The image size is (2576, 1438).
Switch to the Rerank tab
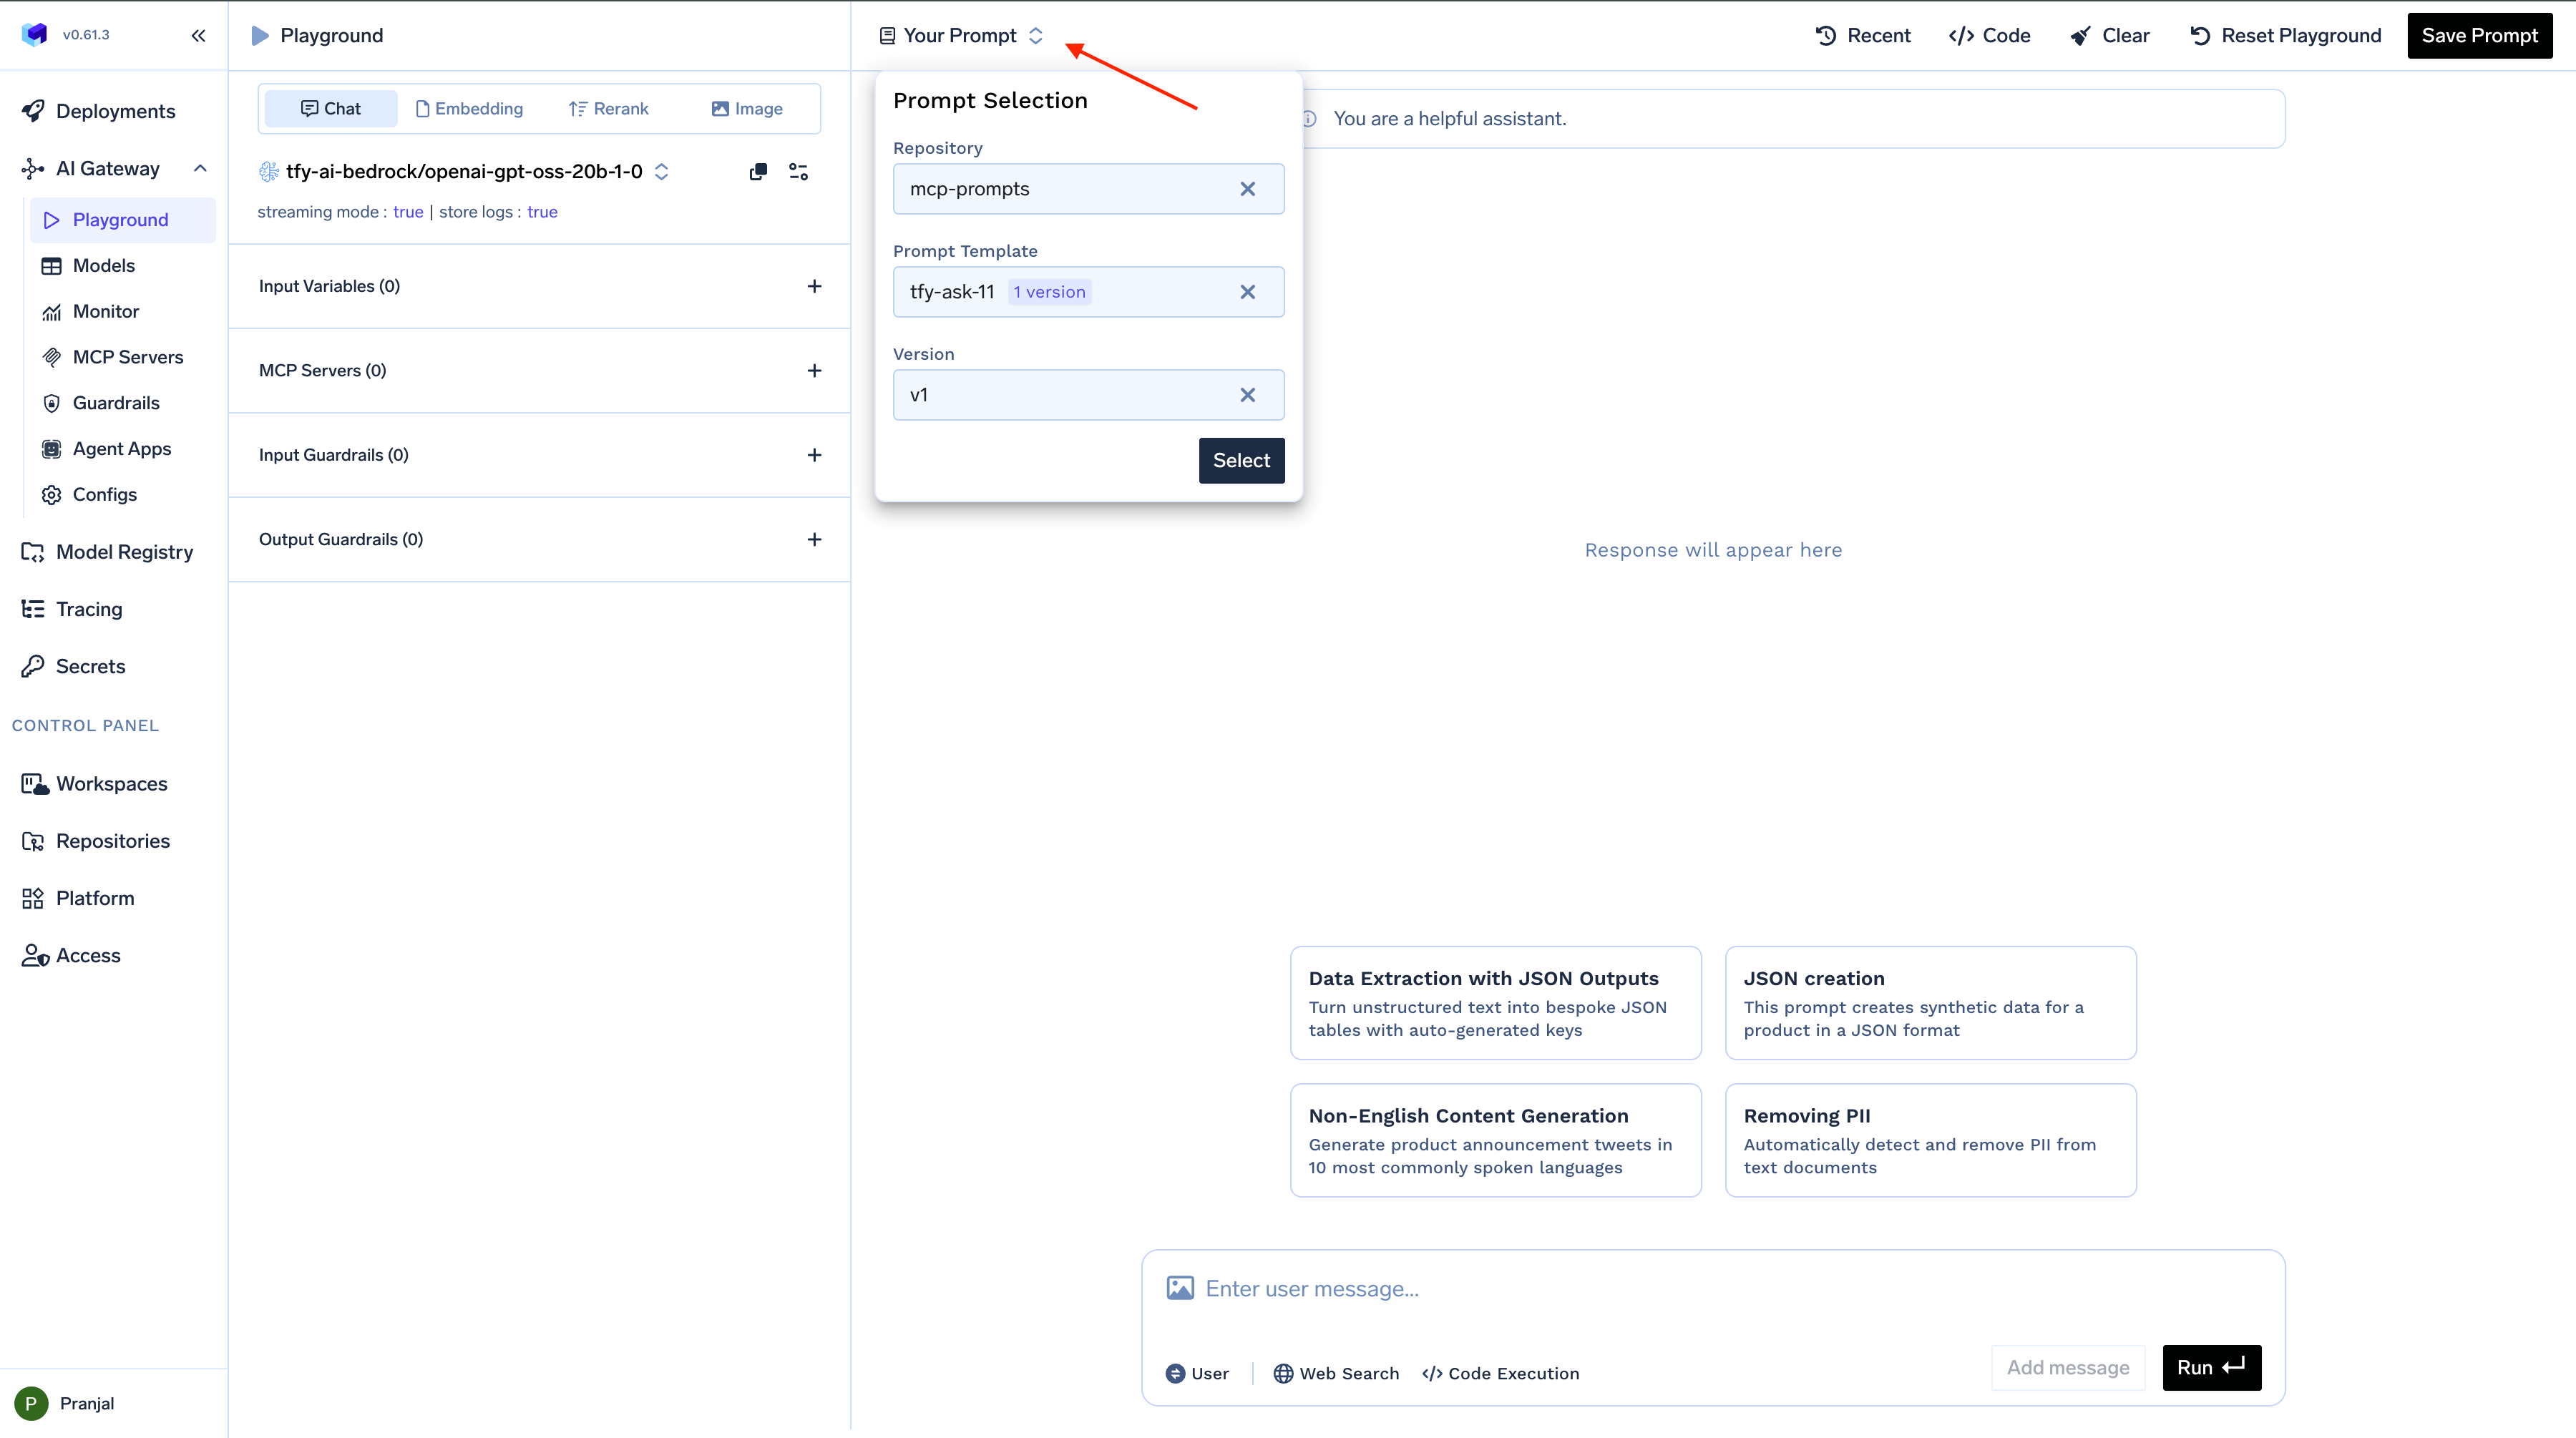(608, 109)
